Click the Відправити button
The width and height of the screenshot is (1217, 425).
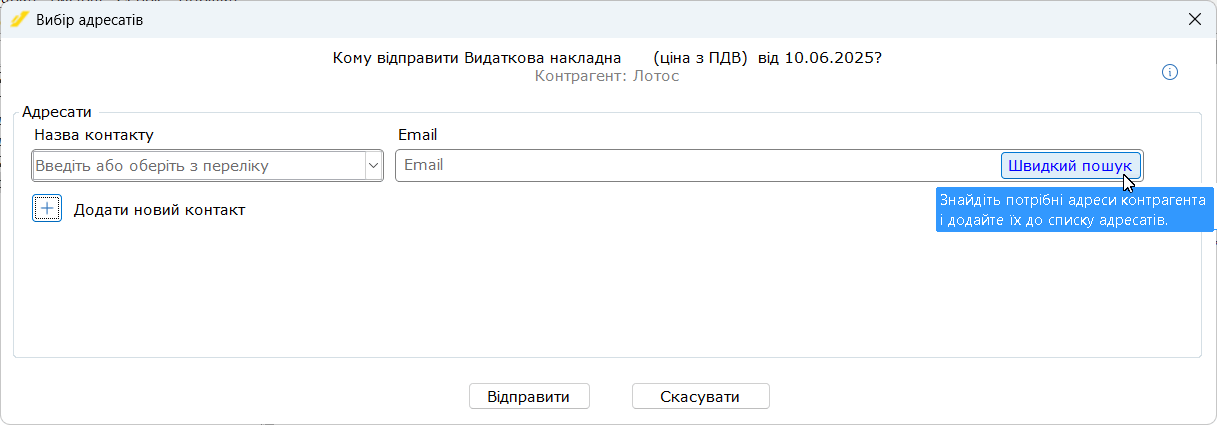[x=529, y=397]
